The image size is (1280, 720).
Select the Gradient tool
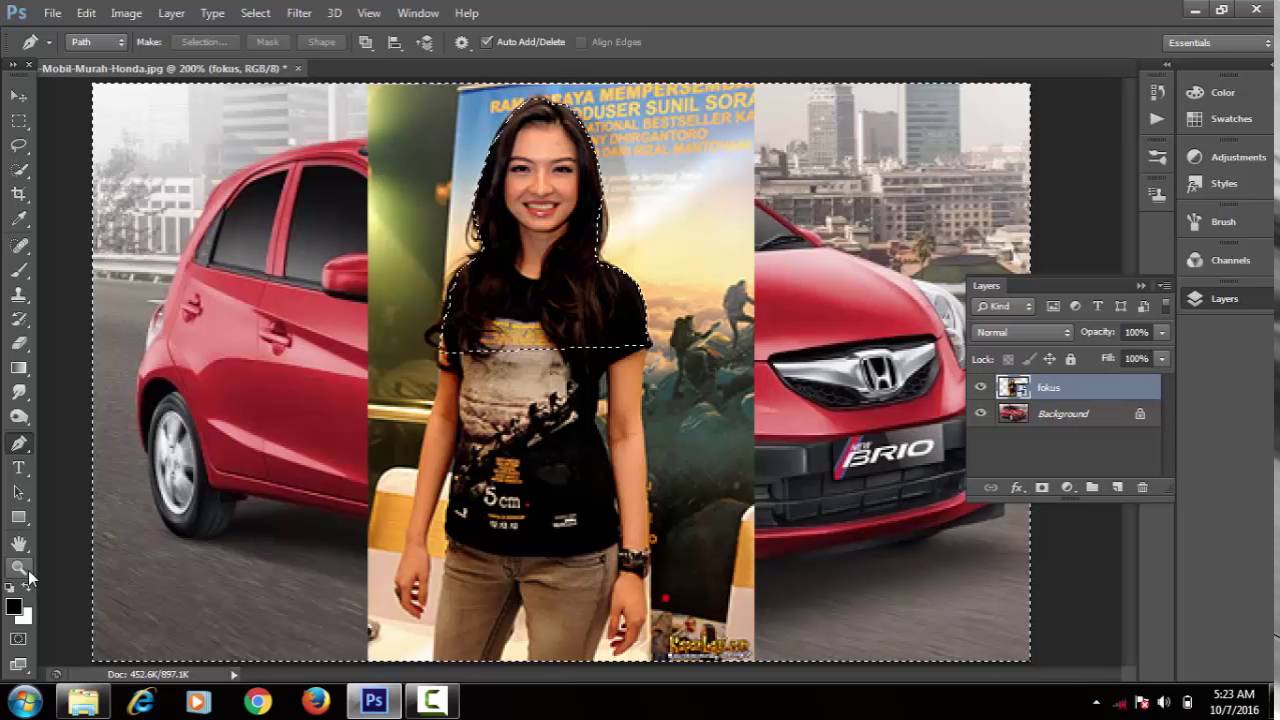19,369
